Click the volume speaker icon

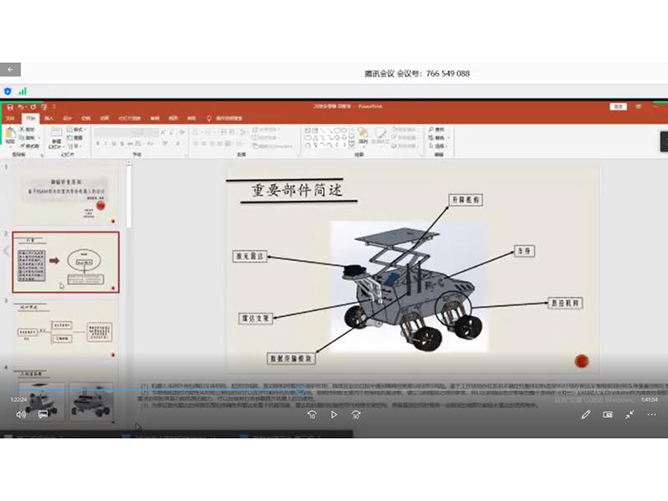[x=21, y=415]
